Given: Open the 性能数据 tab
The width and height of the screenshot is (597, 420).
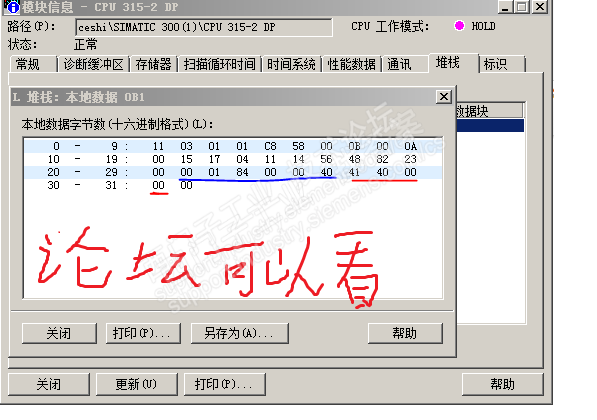Looking at the screenshot, I should click(x=351, y=64).
